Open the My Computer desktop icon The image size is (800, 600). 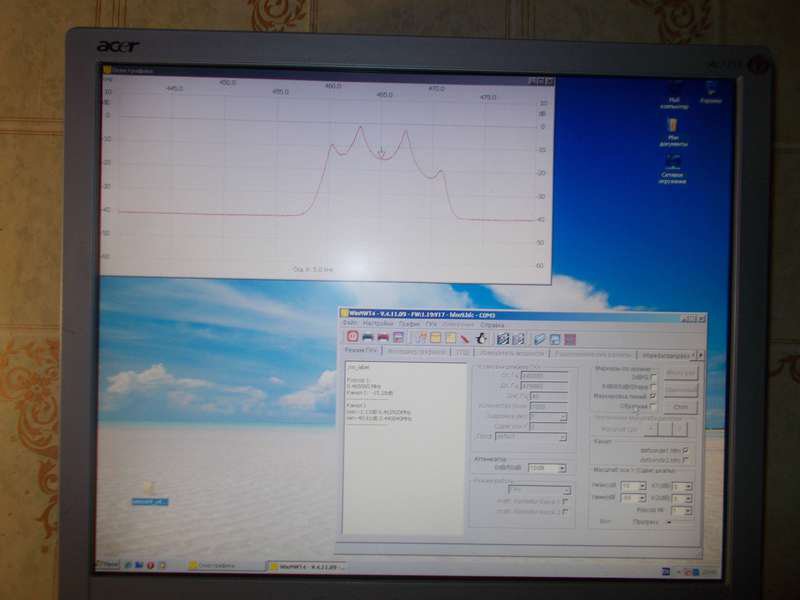click(674, 96)
